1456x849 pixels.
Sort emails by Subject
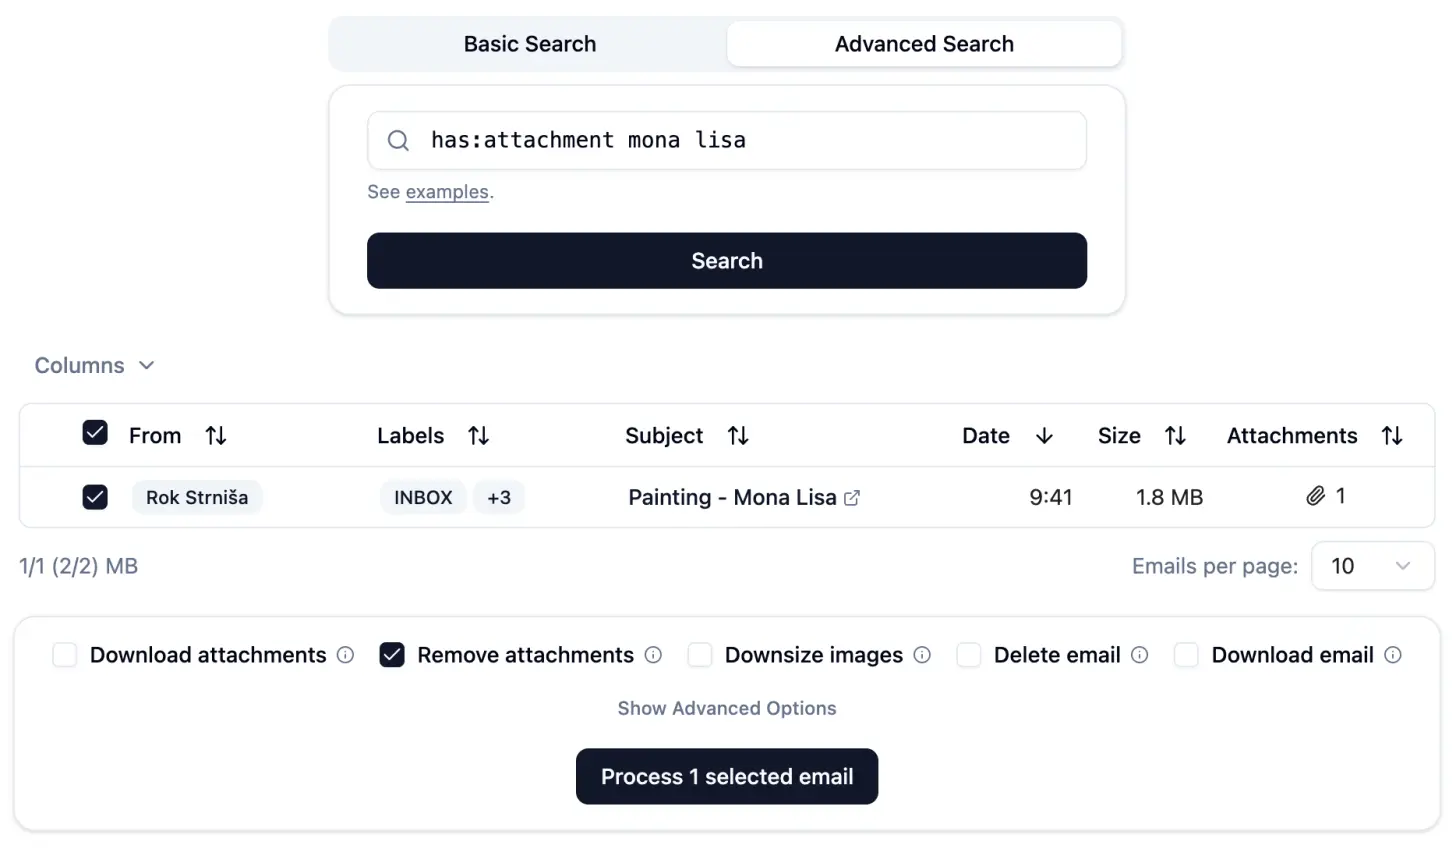point(737,435)
